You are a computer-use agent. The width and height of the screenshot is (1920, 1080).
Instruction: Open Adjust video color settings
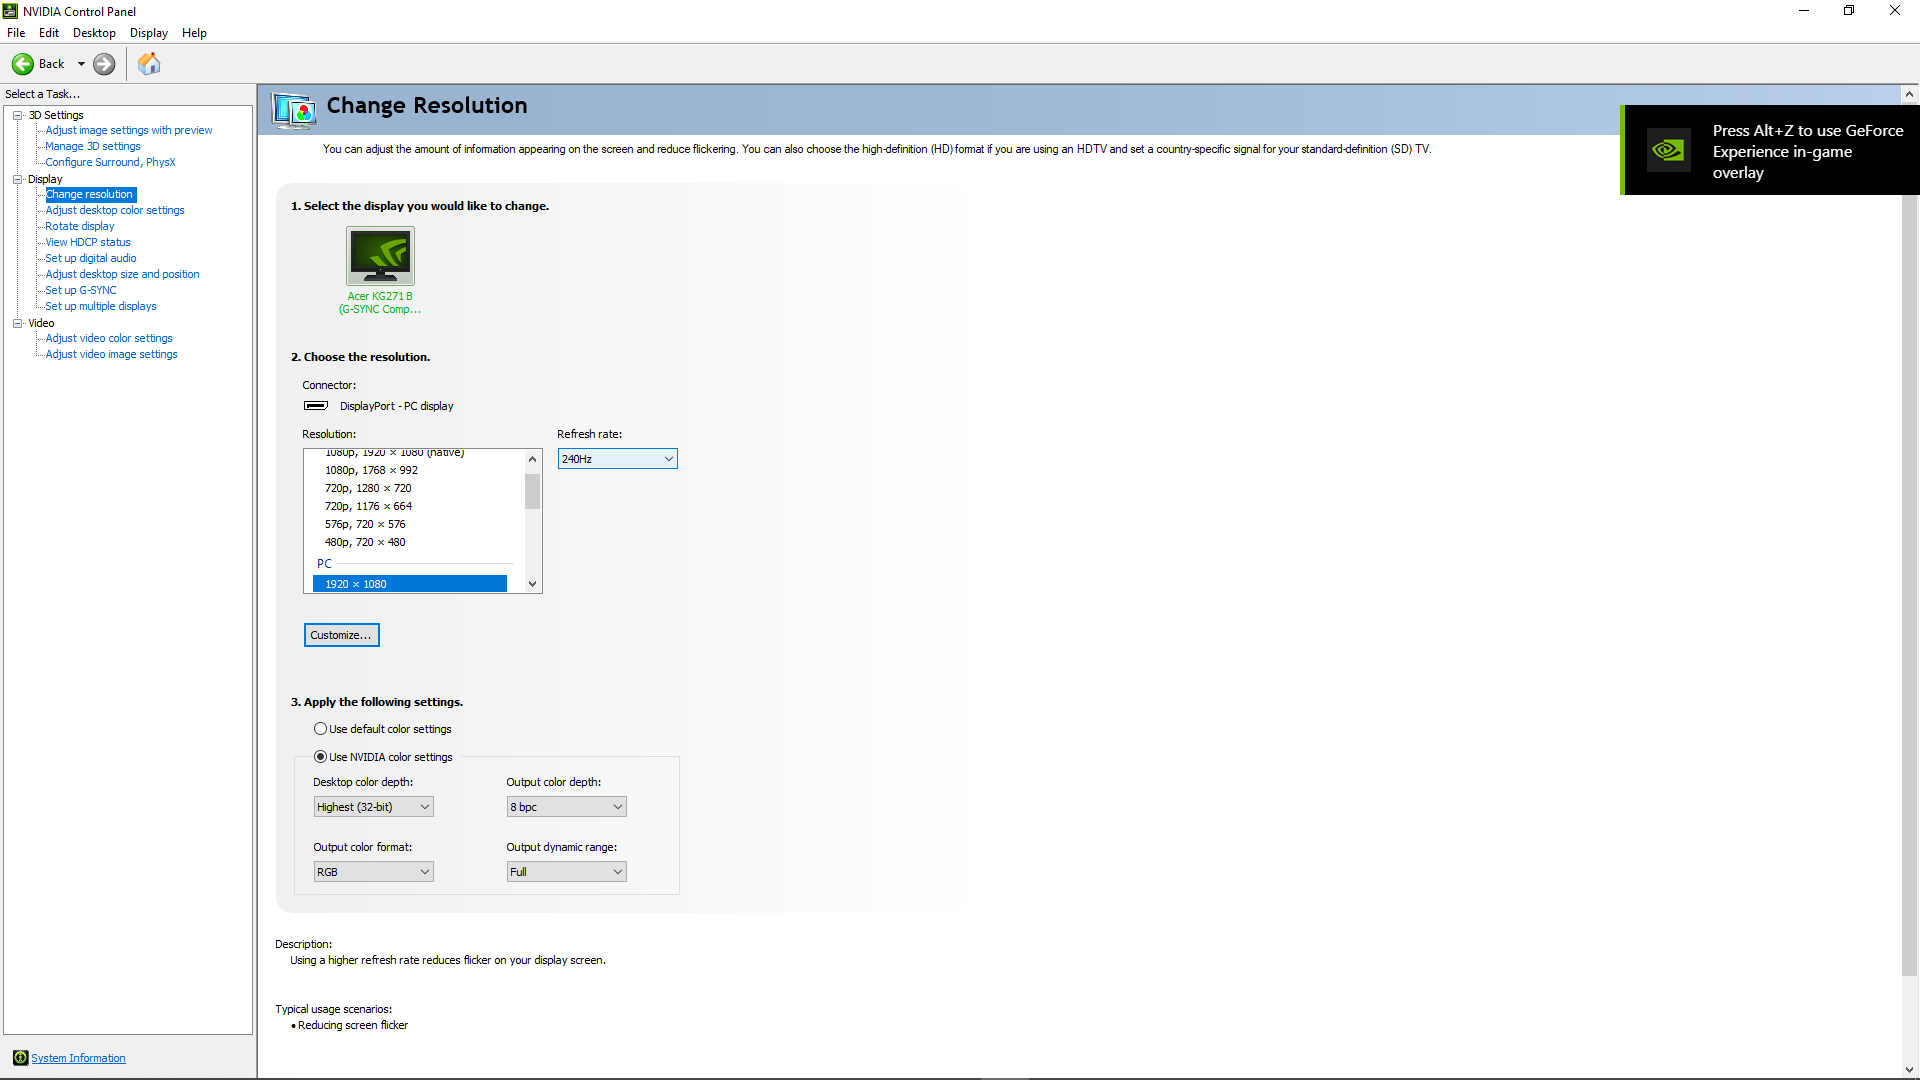click(x=109, y=338)
